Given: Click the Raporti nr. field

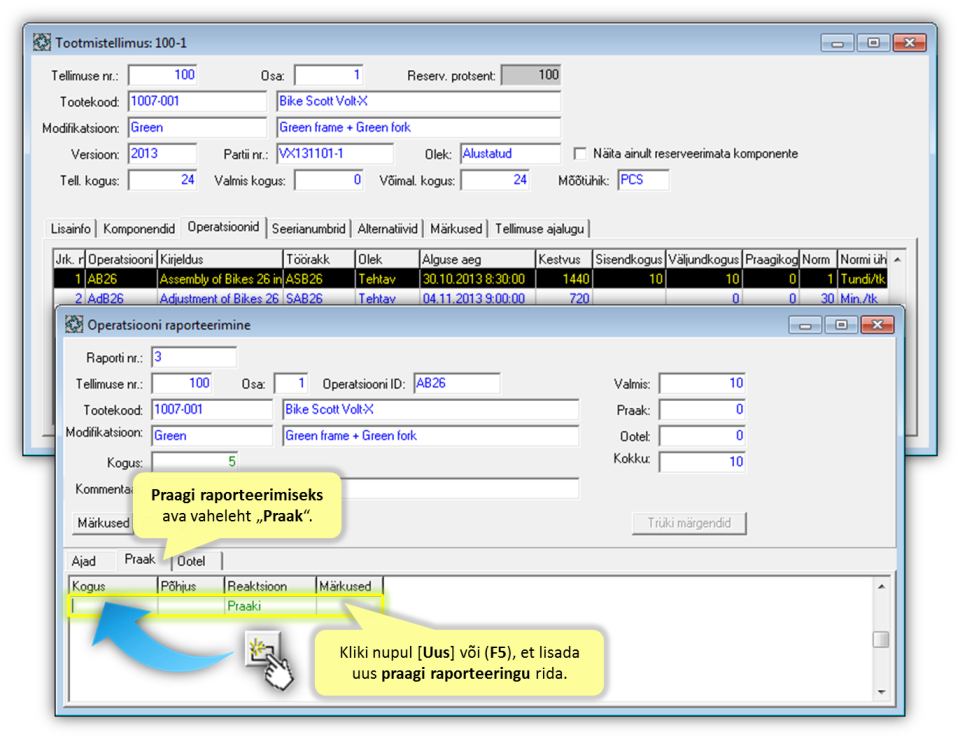Looking at the screenshot, I should coord(194,357).
